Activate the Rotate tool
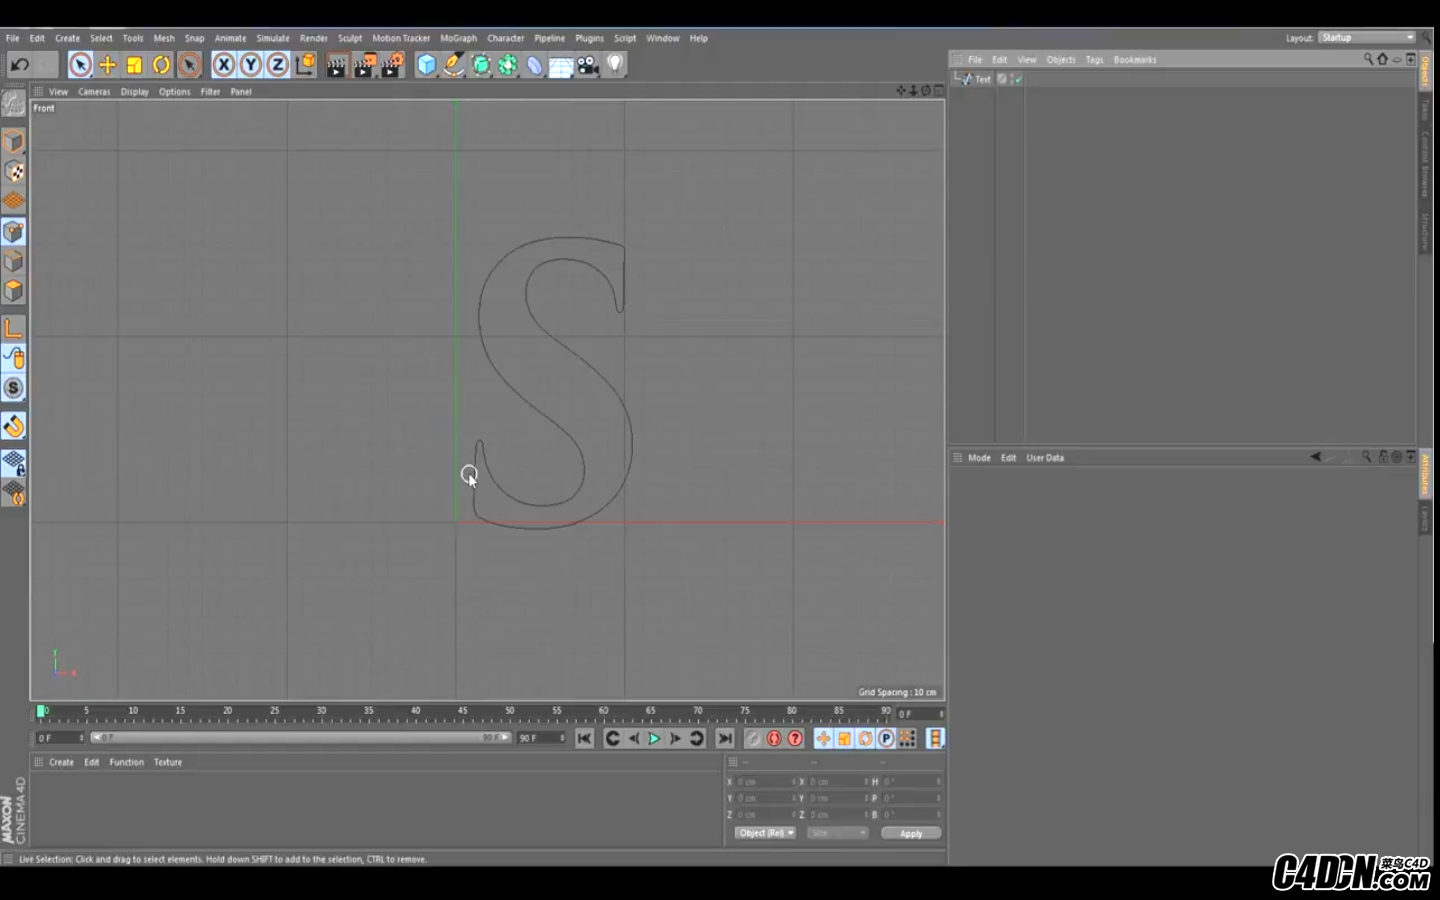Viewport: 1440px width, 900px height. 161,65
